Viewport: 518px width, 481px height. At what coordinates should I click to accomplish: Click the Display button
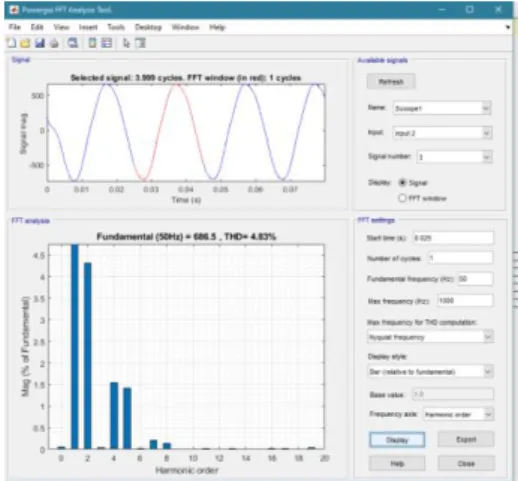pos(397,440)
